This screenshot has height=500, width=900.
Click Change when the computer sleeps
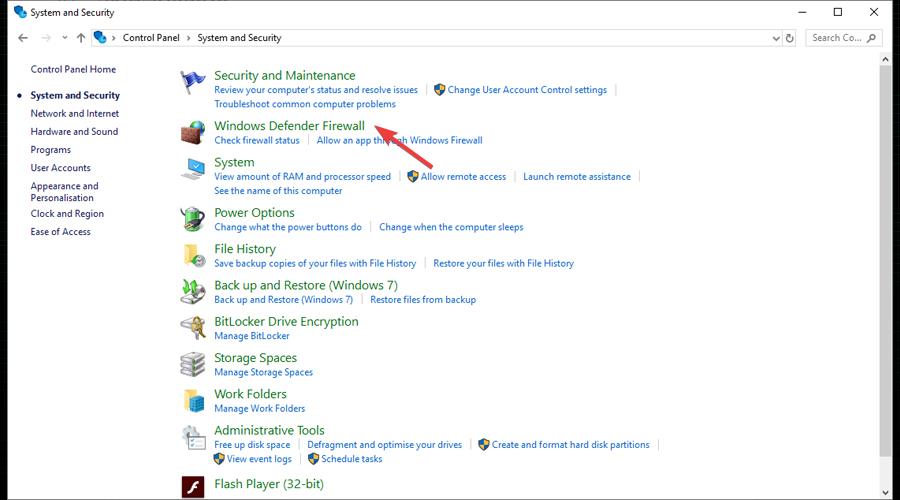click(451, 227)
